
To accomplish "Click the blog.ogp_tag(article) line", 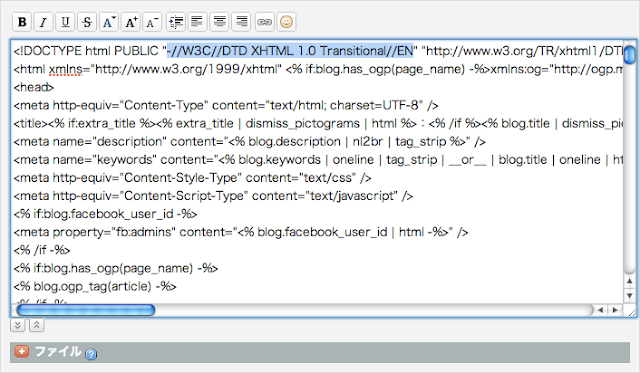I will coord(95,286).
